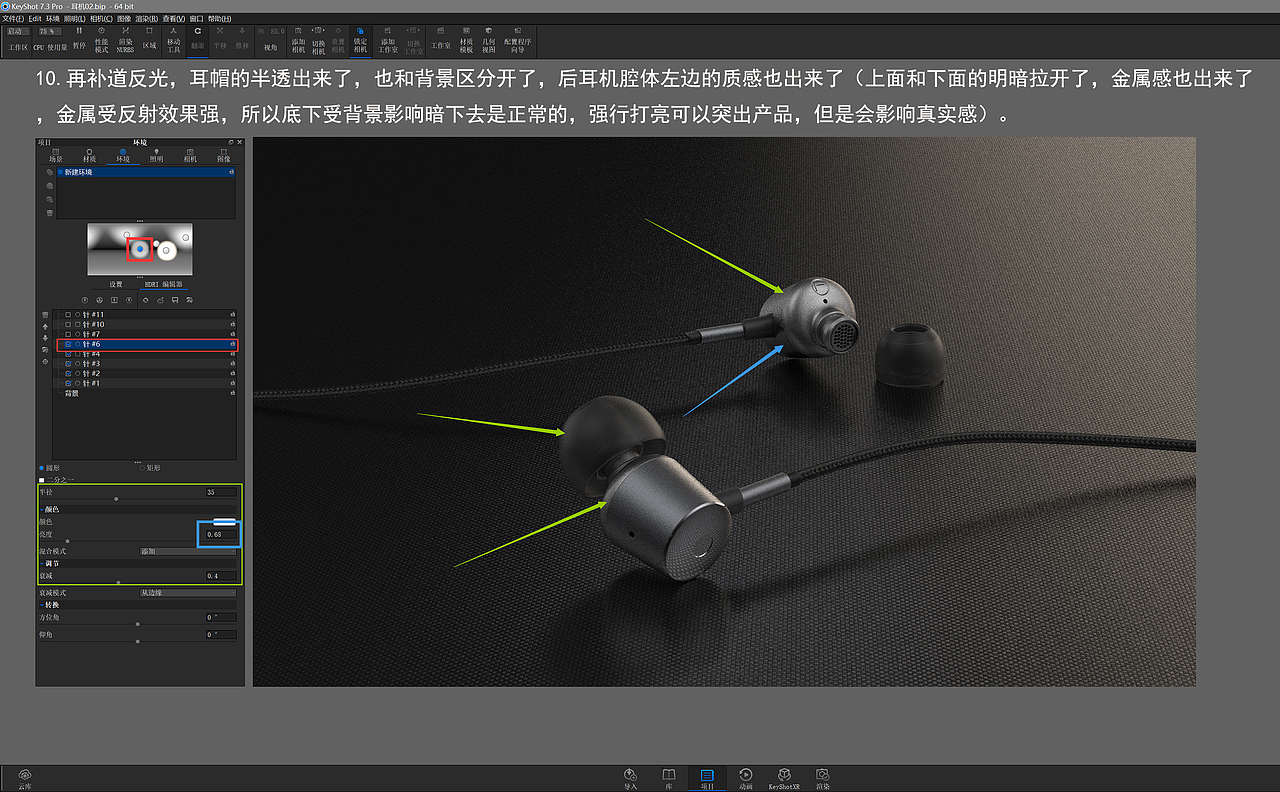This screenshot has width=1280, height=792.
Task: Click the 半径 value field showing 35
Action: point(221,492)
